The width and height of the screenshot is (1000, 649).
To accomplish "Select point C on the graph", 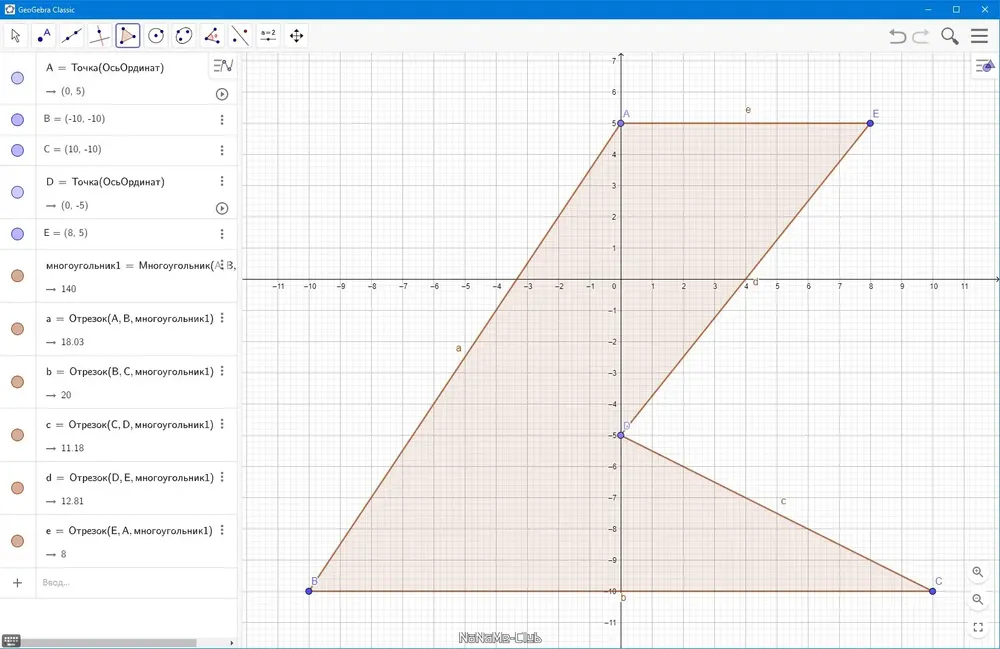I will click(932, 591).
